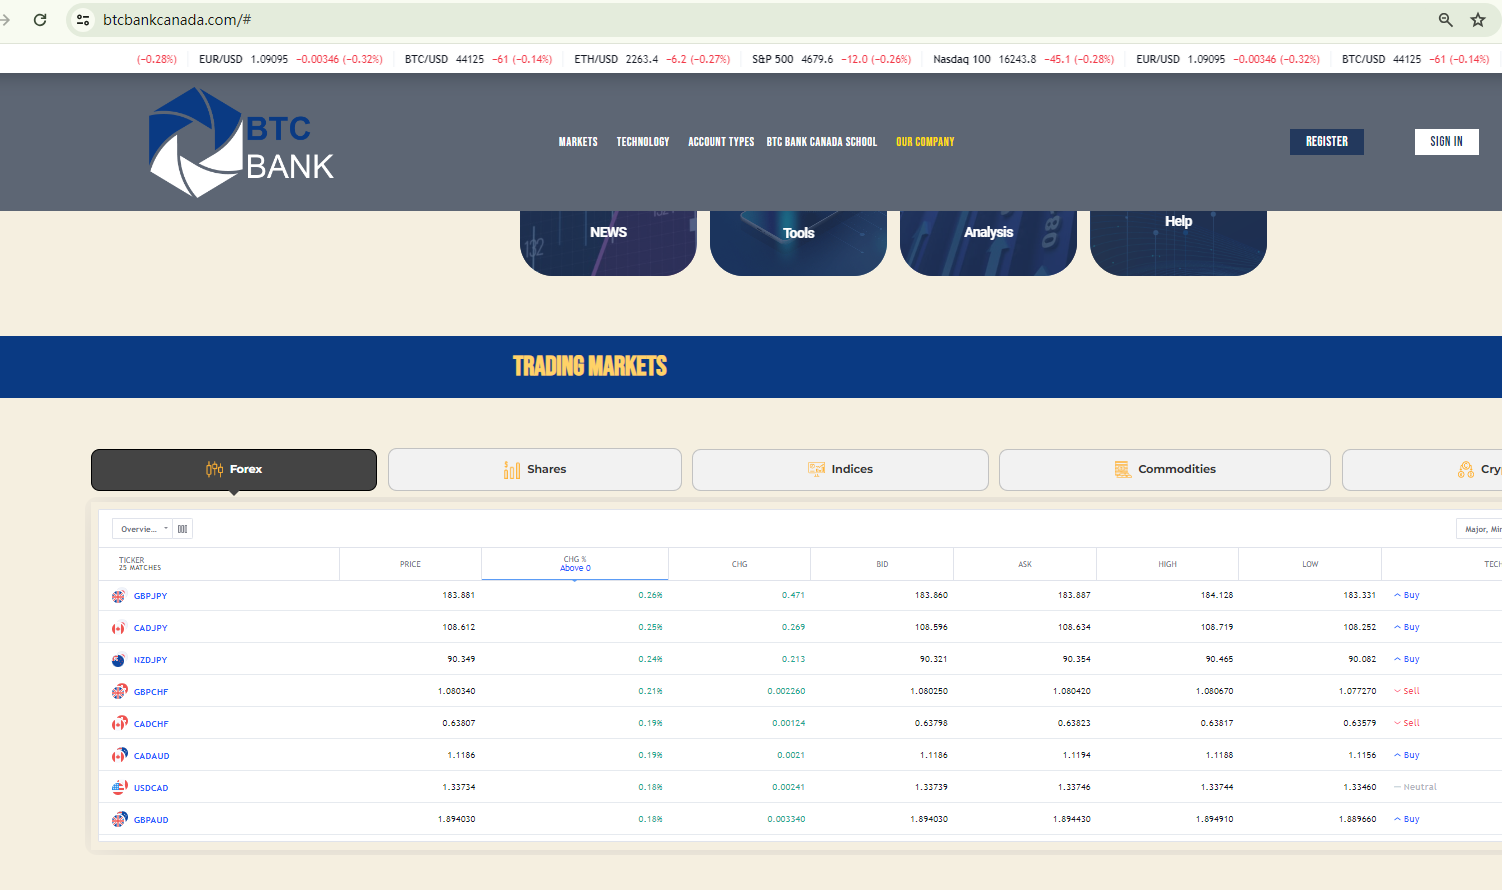Switch to the Shares tab
1502x890 pixels.
(x=535, y=470)
